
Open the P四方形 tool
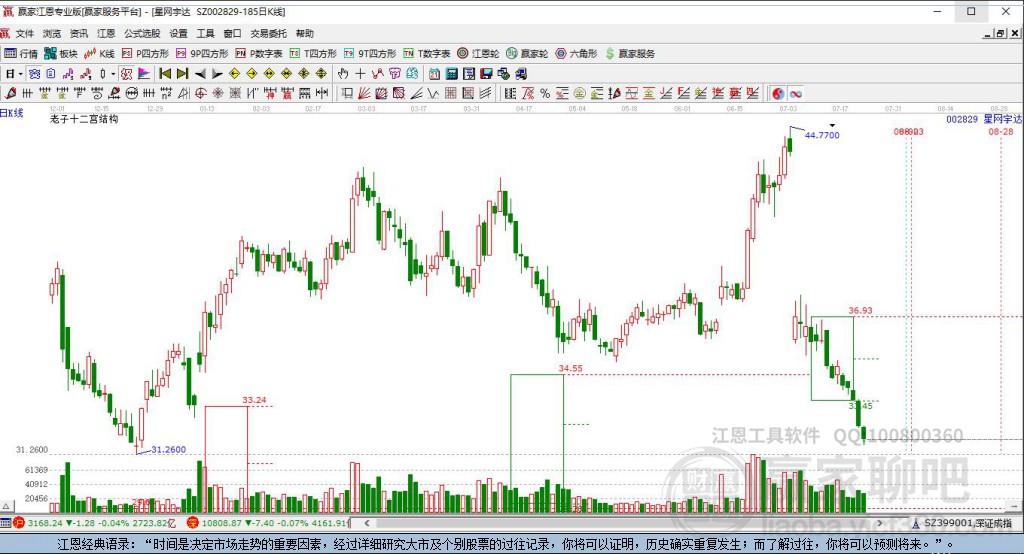[145, 54]
